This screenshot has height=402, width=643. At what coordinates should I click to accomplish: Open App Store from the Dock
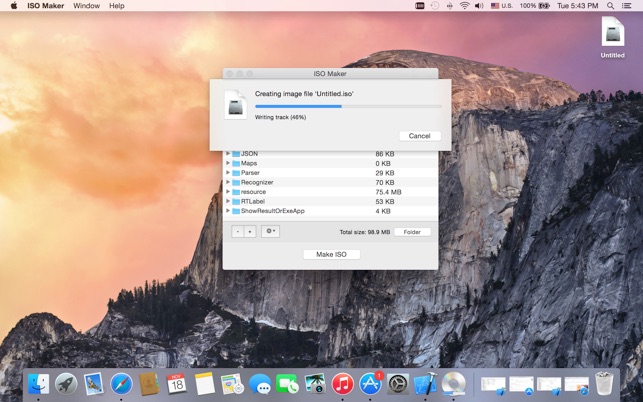370,385
